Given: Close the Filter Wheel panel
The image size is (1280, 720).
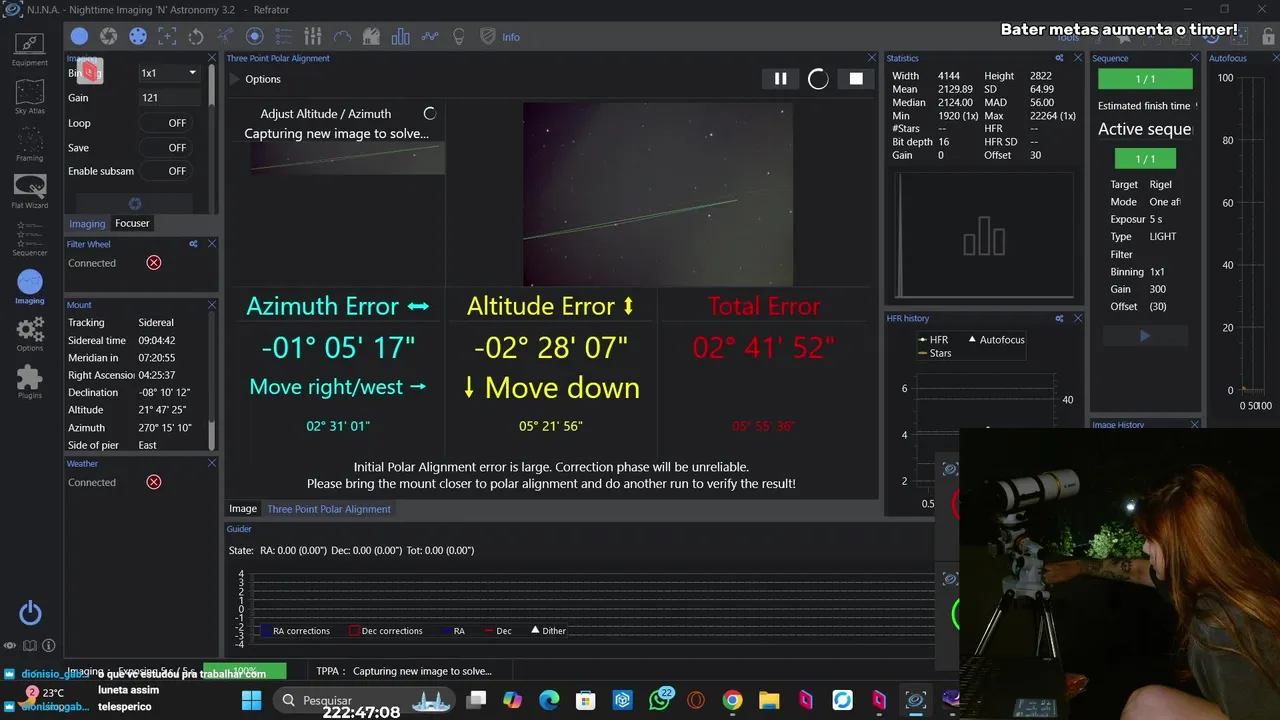Looking at the screenshot, I should 212,244.
